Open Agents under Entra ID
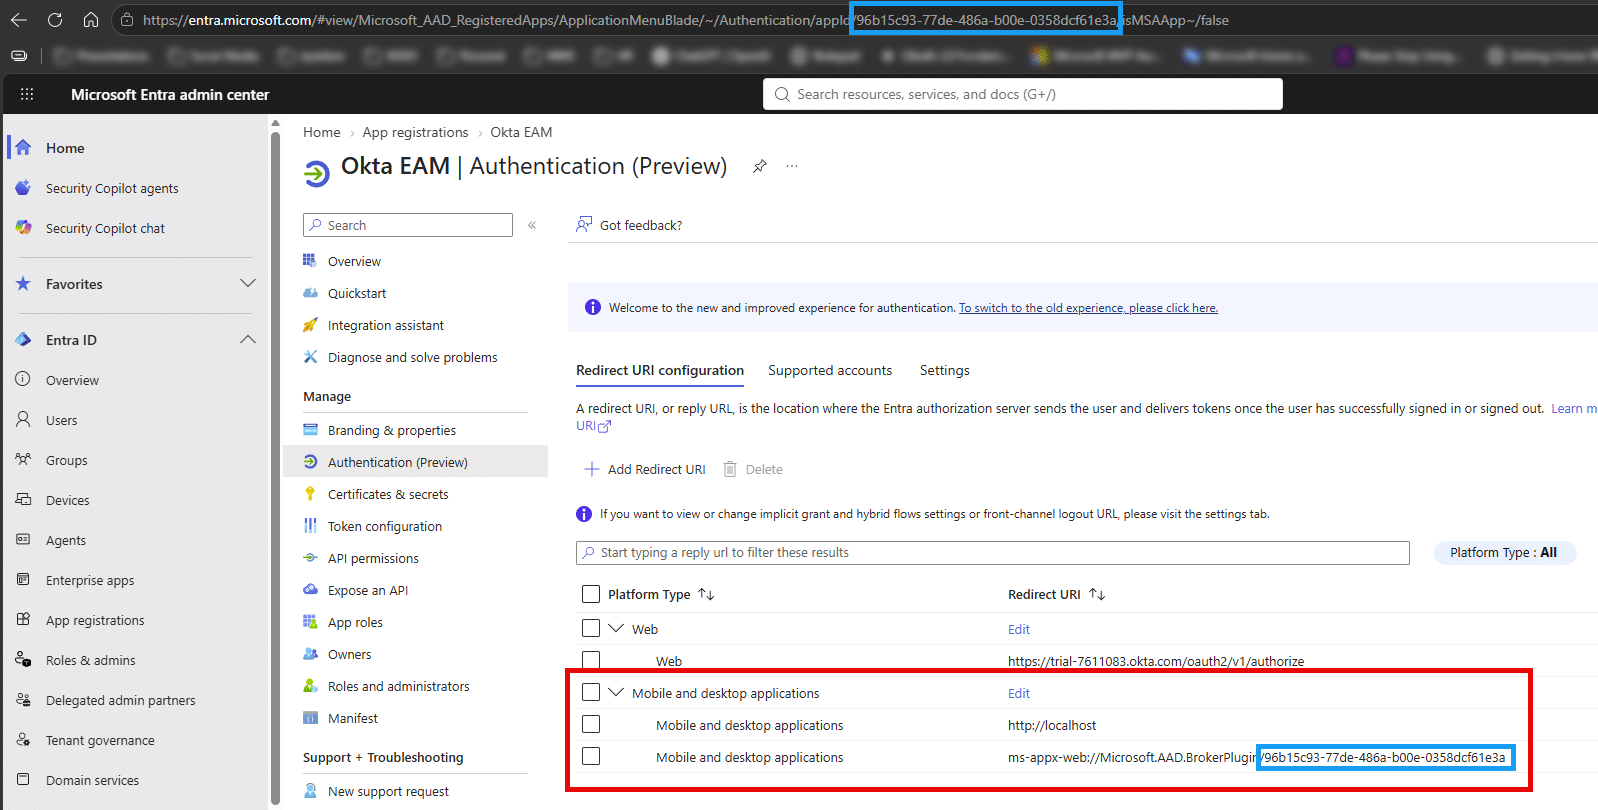The width and height of the screenshot is (1598, 810). click(66, 540)
